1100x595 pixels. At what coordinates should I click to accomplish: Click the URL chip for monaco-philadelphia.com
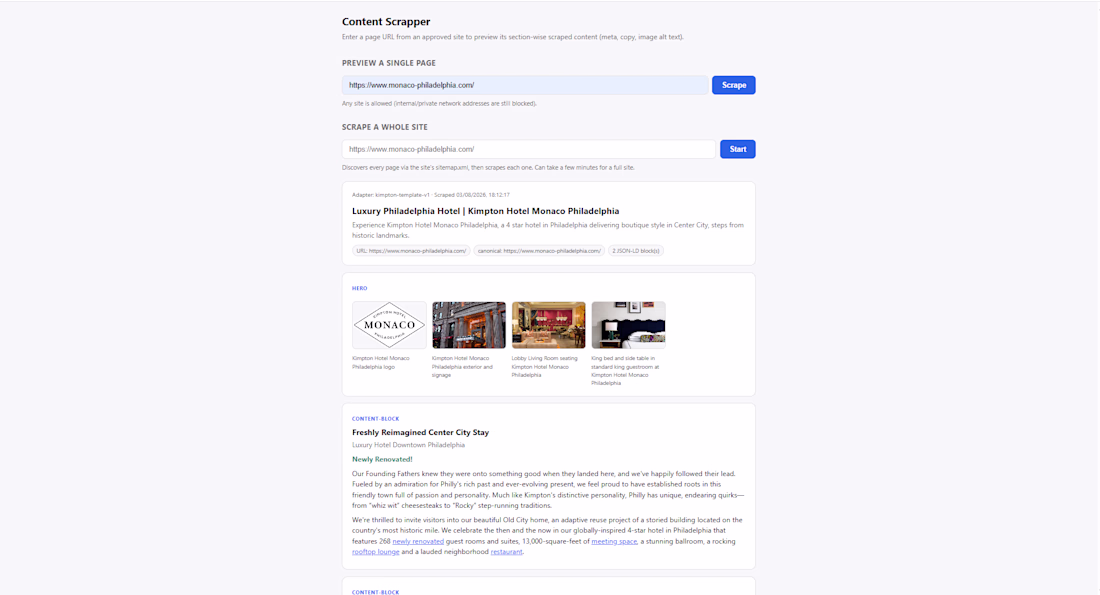pos(411,250)
